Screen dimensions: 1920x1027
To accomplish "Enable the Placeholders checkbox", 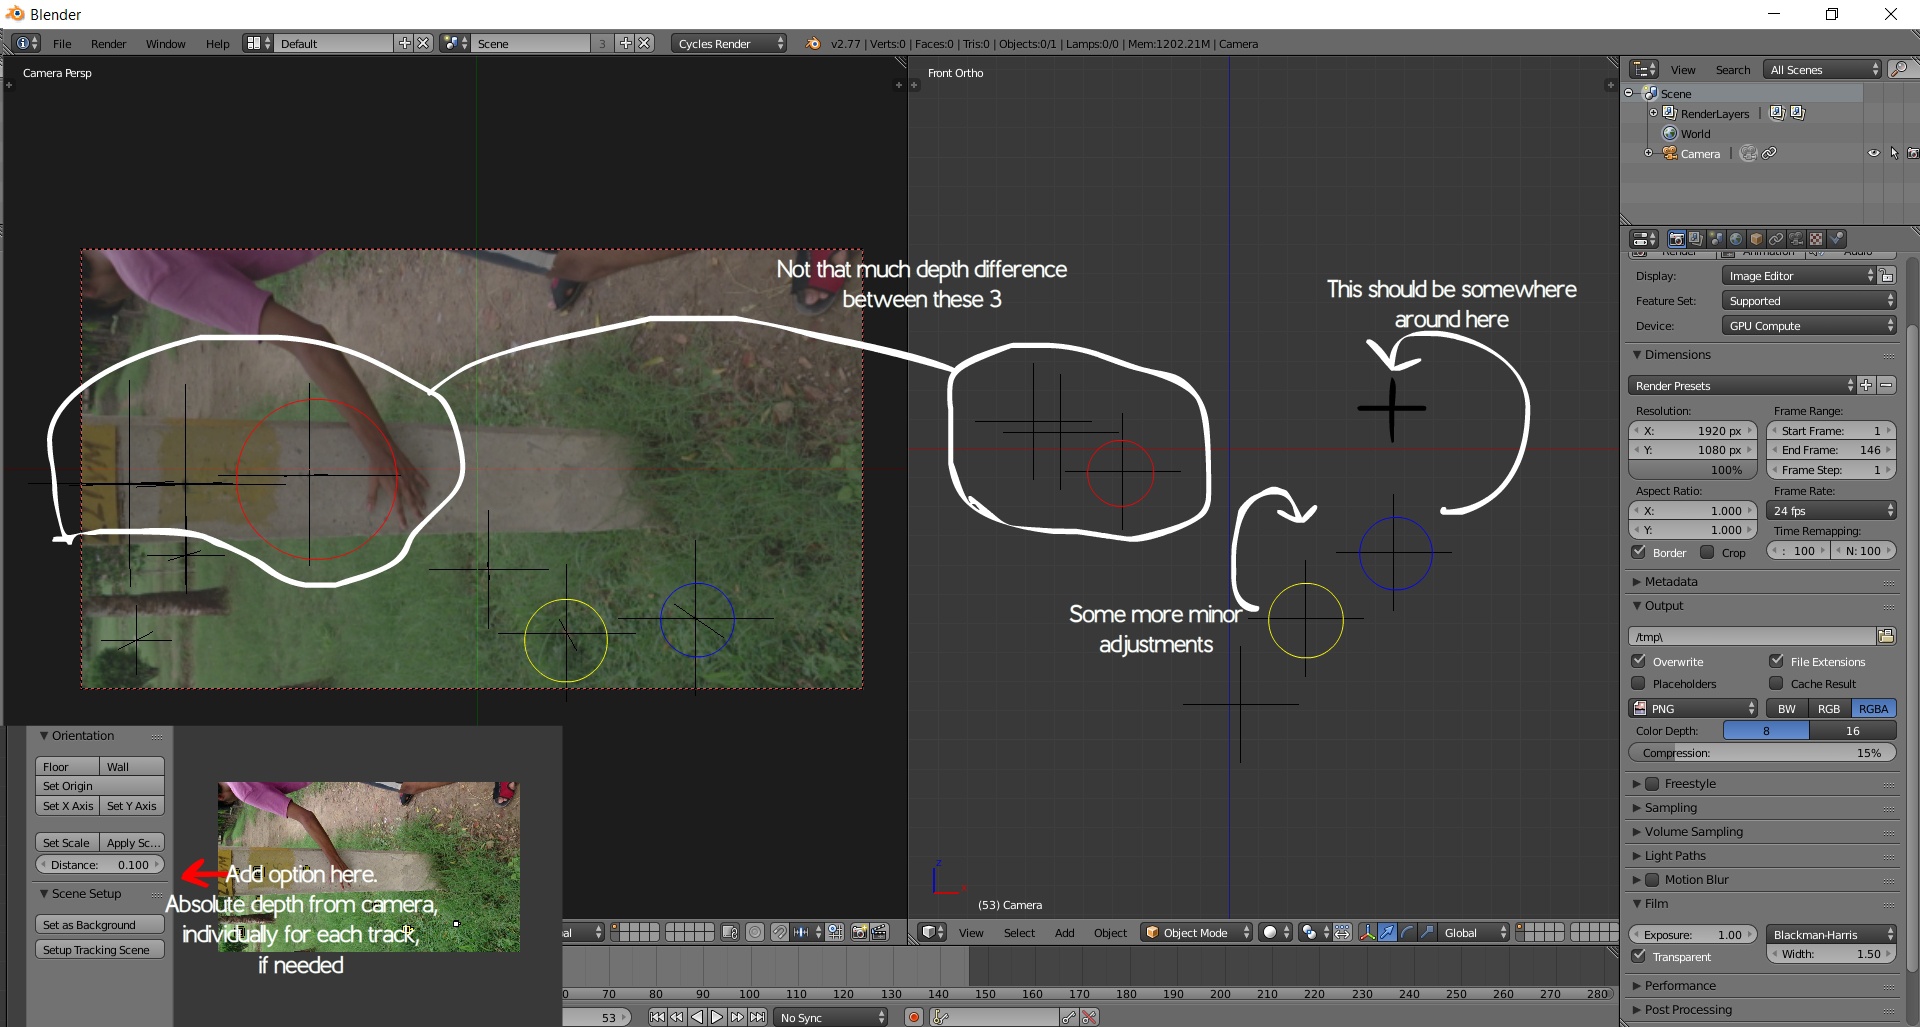I will [1639, 683].
